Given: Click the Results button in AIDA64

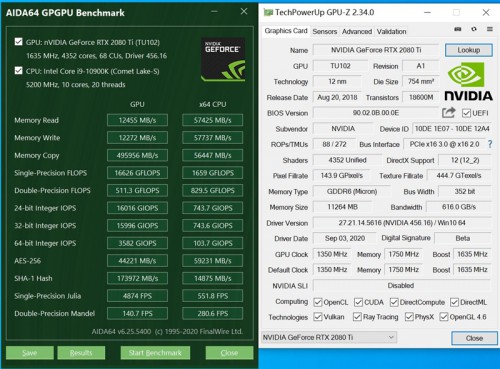Looking at the screenshot, I should [x=81, y=353].
